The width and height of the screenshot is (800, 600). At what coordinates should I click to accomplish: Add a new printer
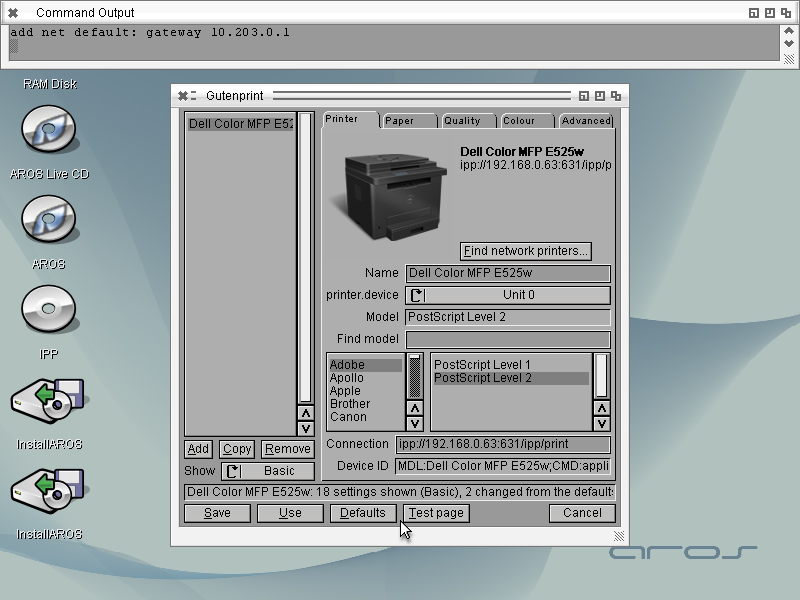(x=198, y=449)
